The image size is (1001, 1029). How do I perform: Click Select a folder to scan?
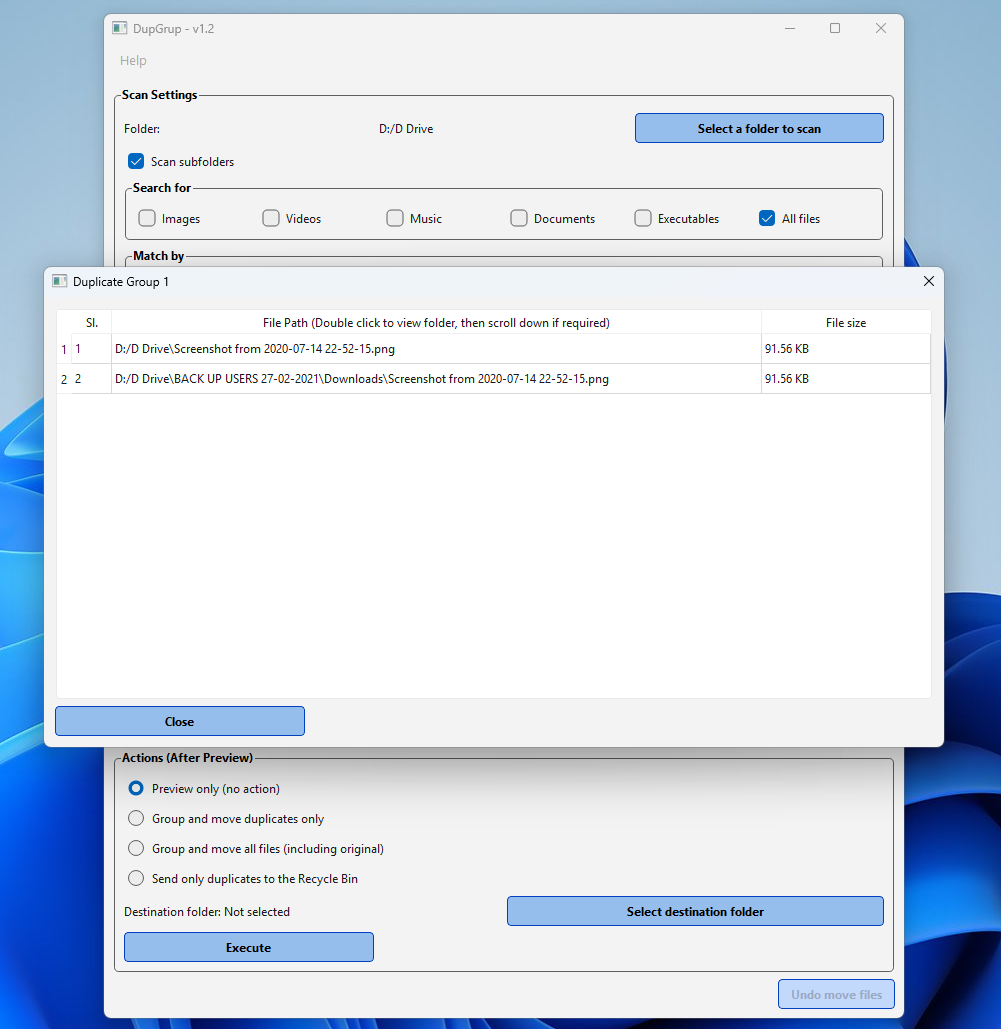point(759,128)
